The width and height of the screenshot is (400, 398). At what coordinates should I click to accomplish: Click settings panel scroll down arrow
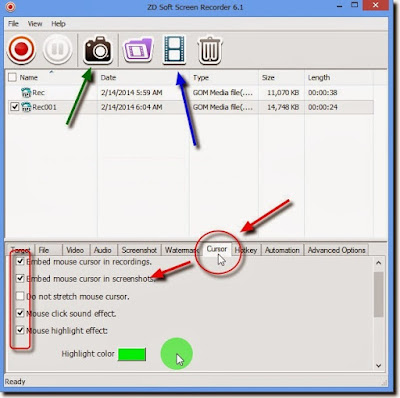click(379, 365)
